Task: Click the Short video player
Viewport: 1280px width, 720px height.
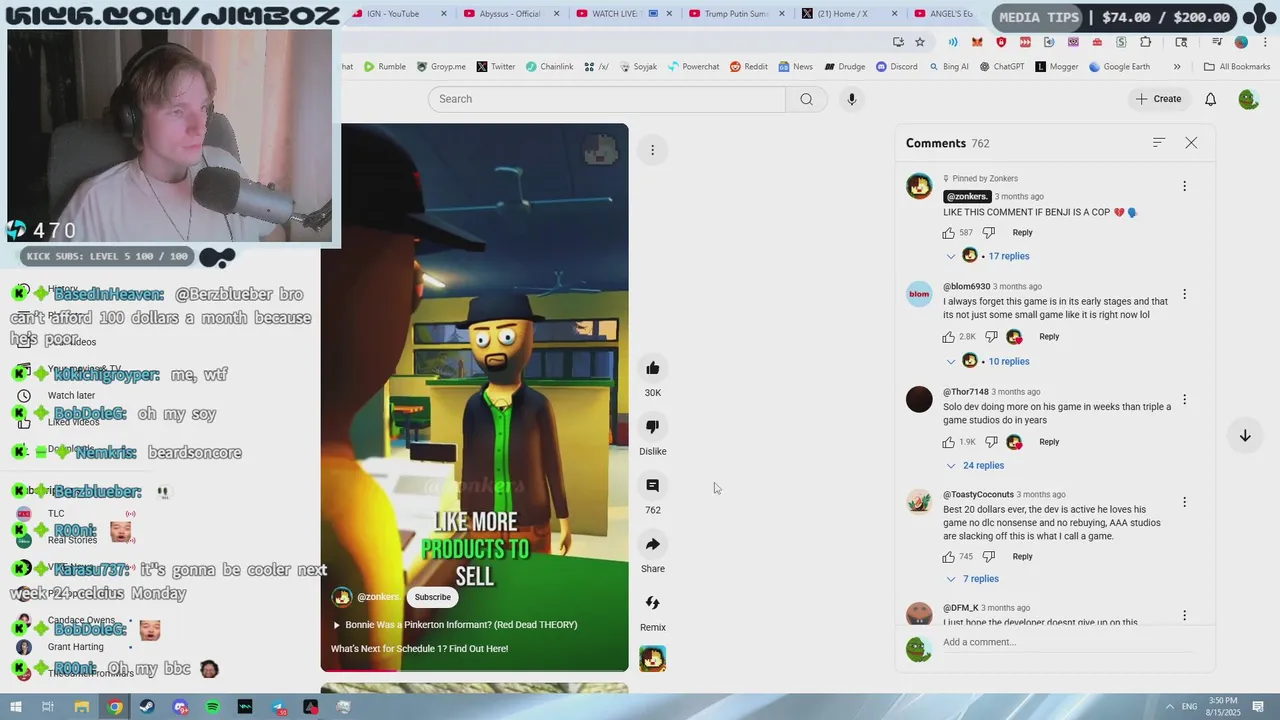Action: [474, 397]
